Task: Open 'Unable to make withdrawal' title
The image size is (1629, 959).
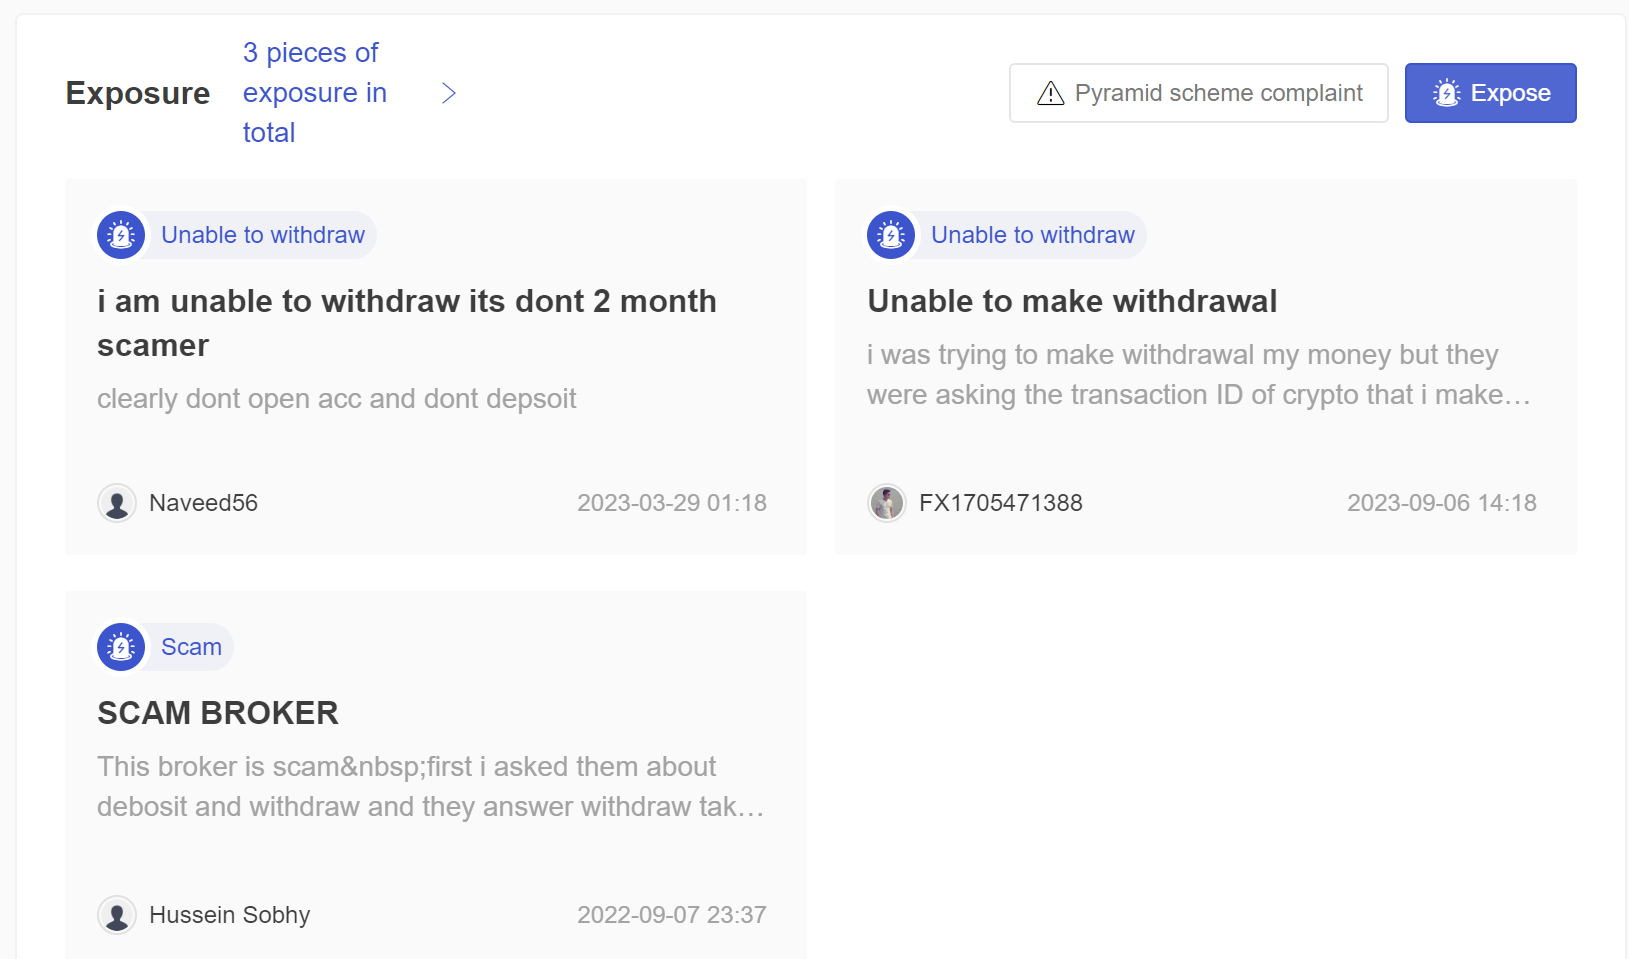Action: tap(1072, 301)
